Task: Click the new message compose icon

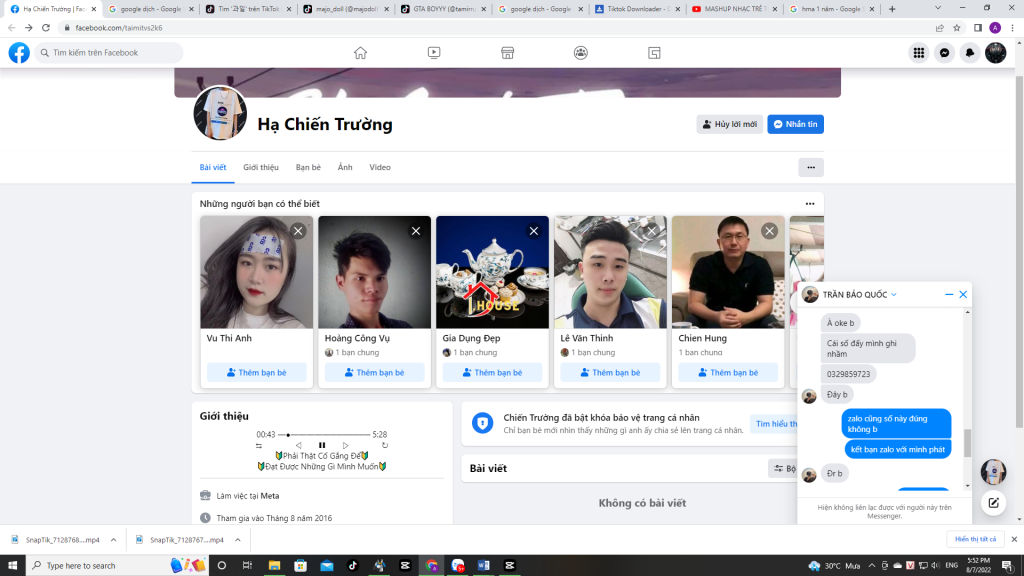Action: point(993,503)
